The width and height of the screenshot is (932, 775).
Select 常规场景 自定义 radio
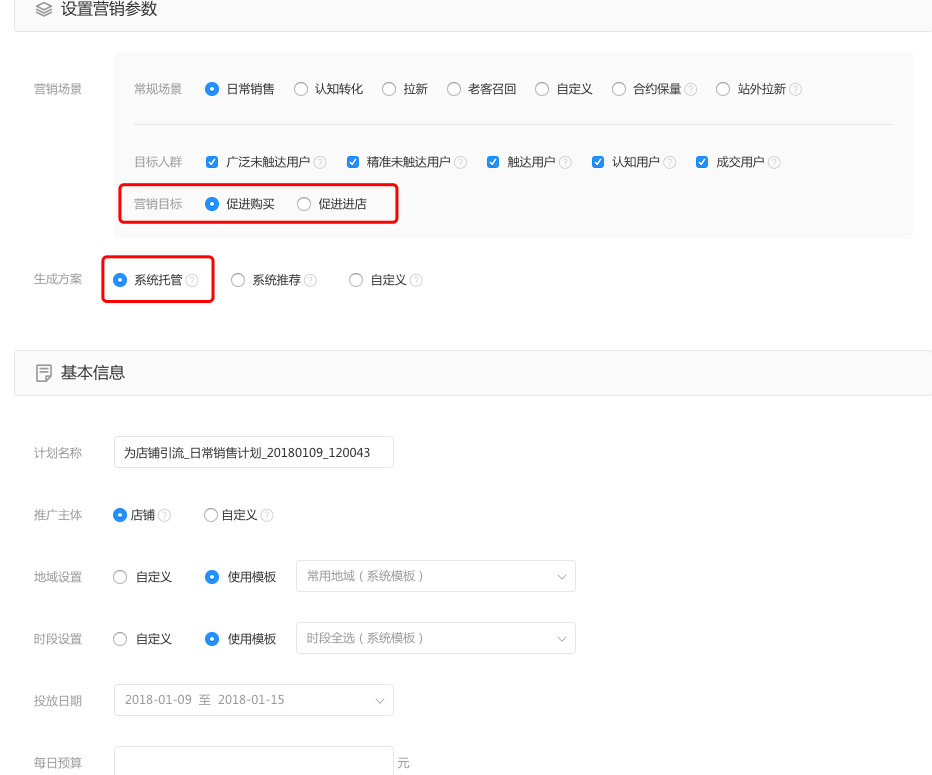(541, 89)
